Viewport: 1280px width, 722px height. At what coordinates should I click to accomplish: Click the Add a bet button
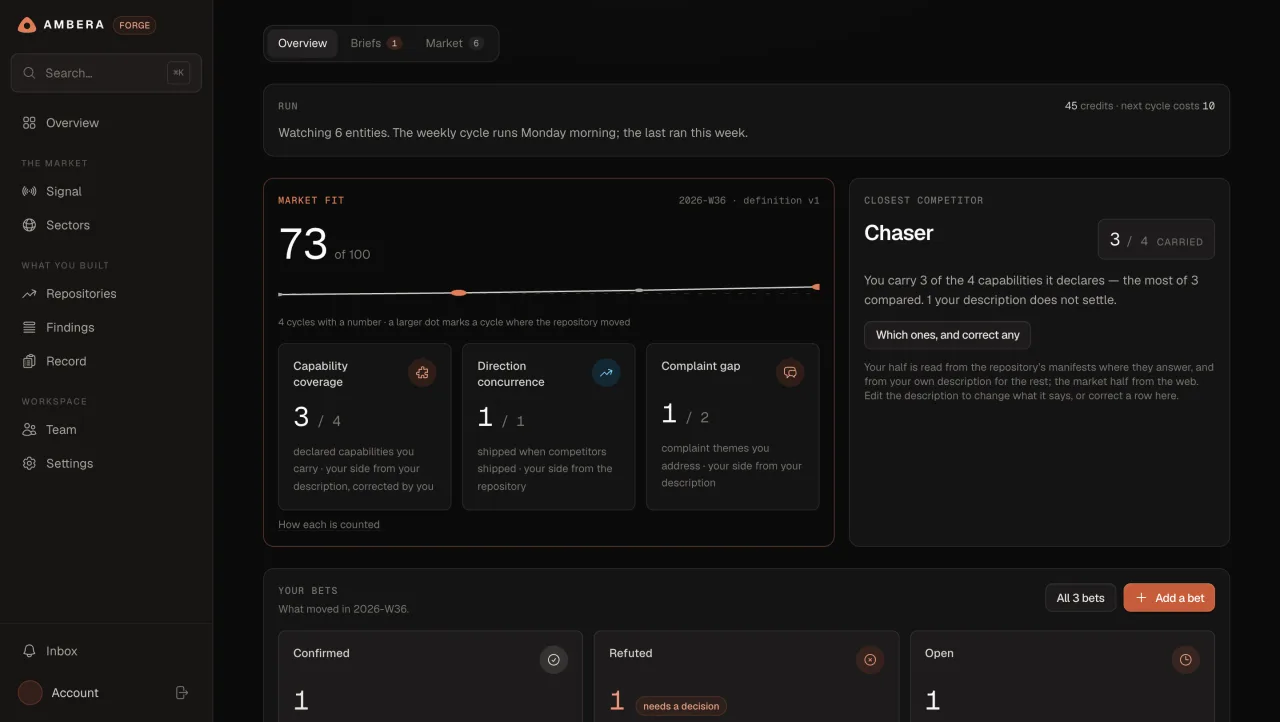click(1169, 598)
